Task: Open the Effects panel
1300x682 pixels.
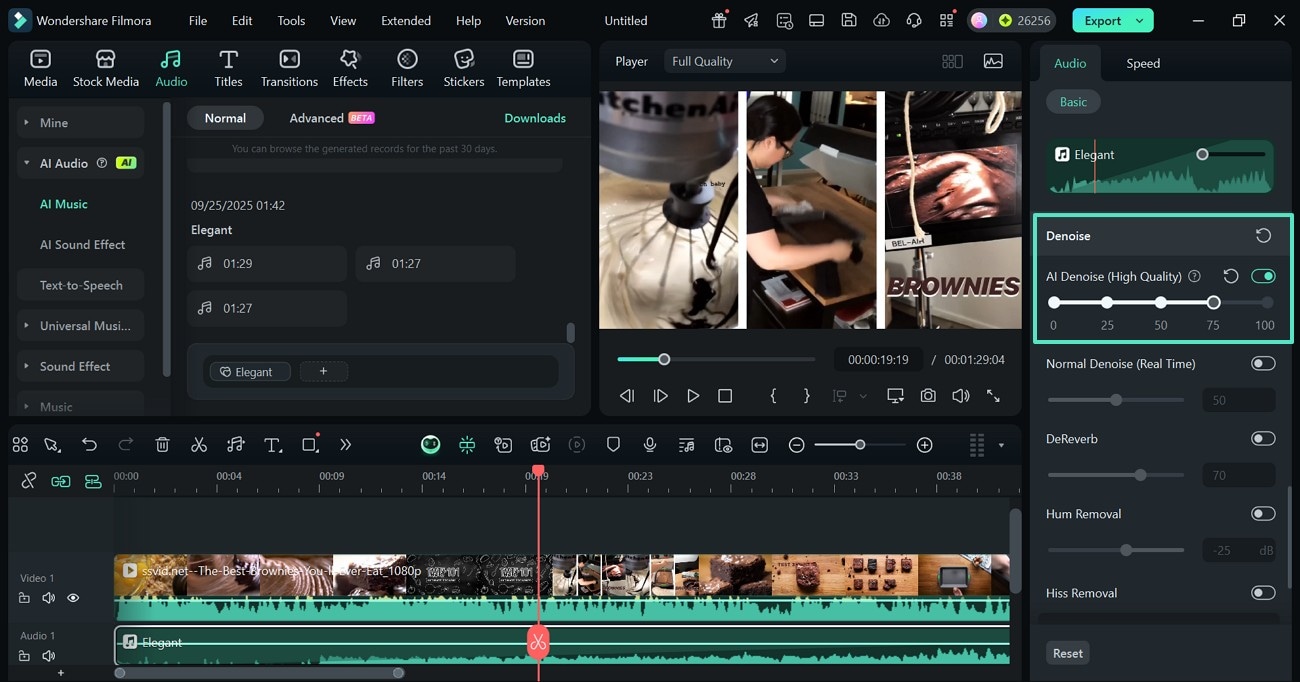Action: point(350,68)
